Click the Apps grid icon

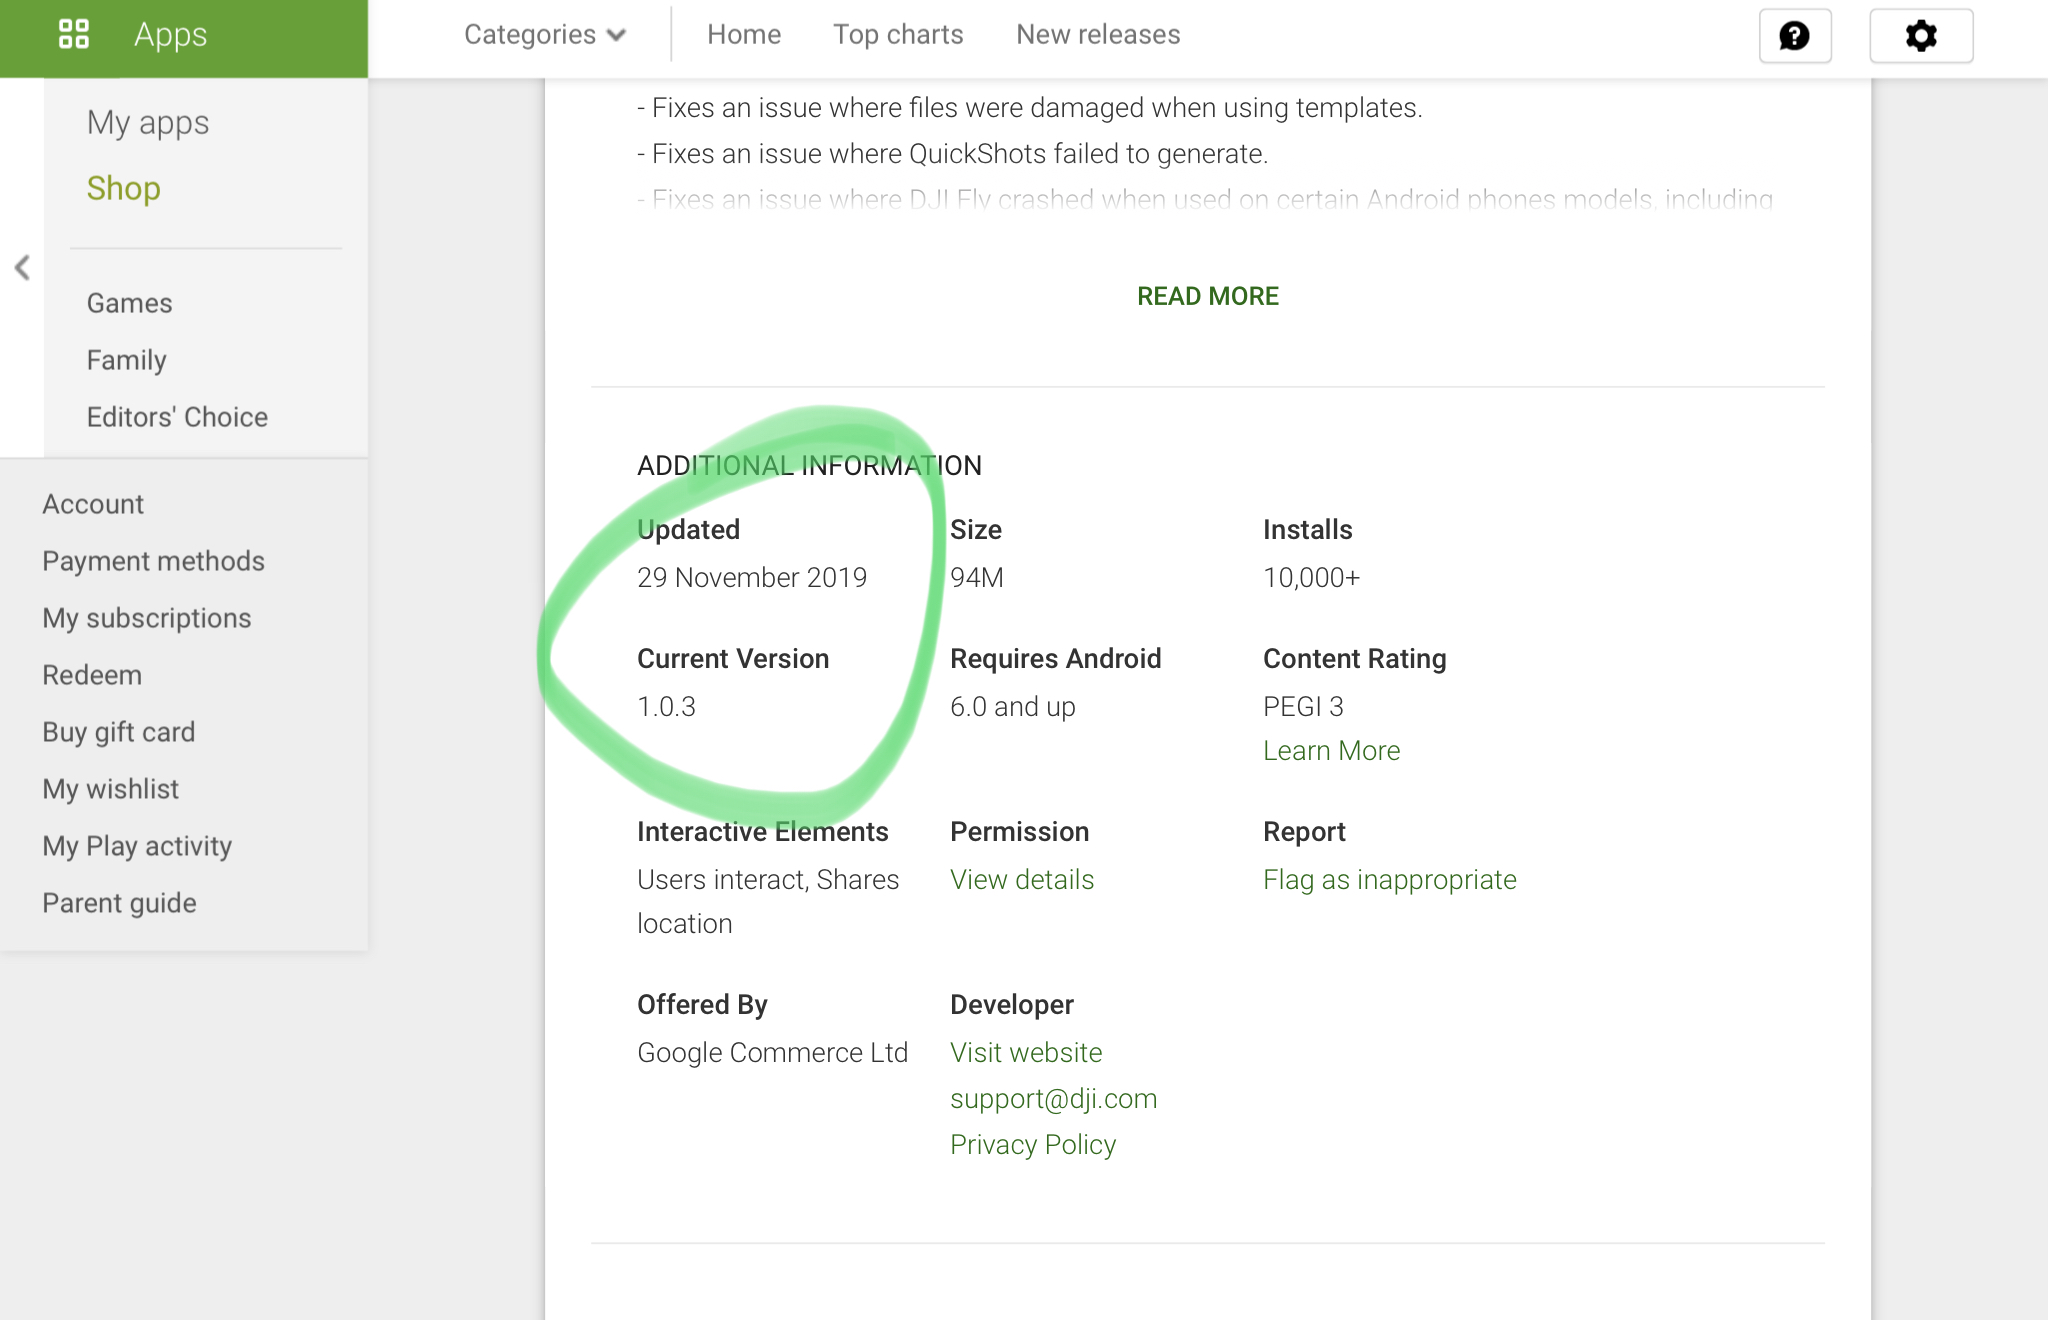[x=73, y=35]
